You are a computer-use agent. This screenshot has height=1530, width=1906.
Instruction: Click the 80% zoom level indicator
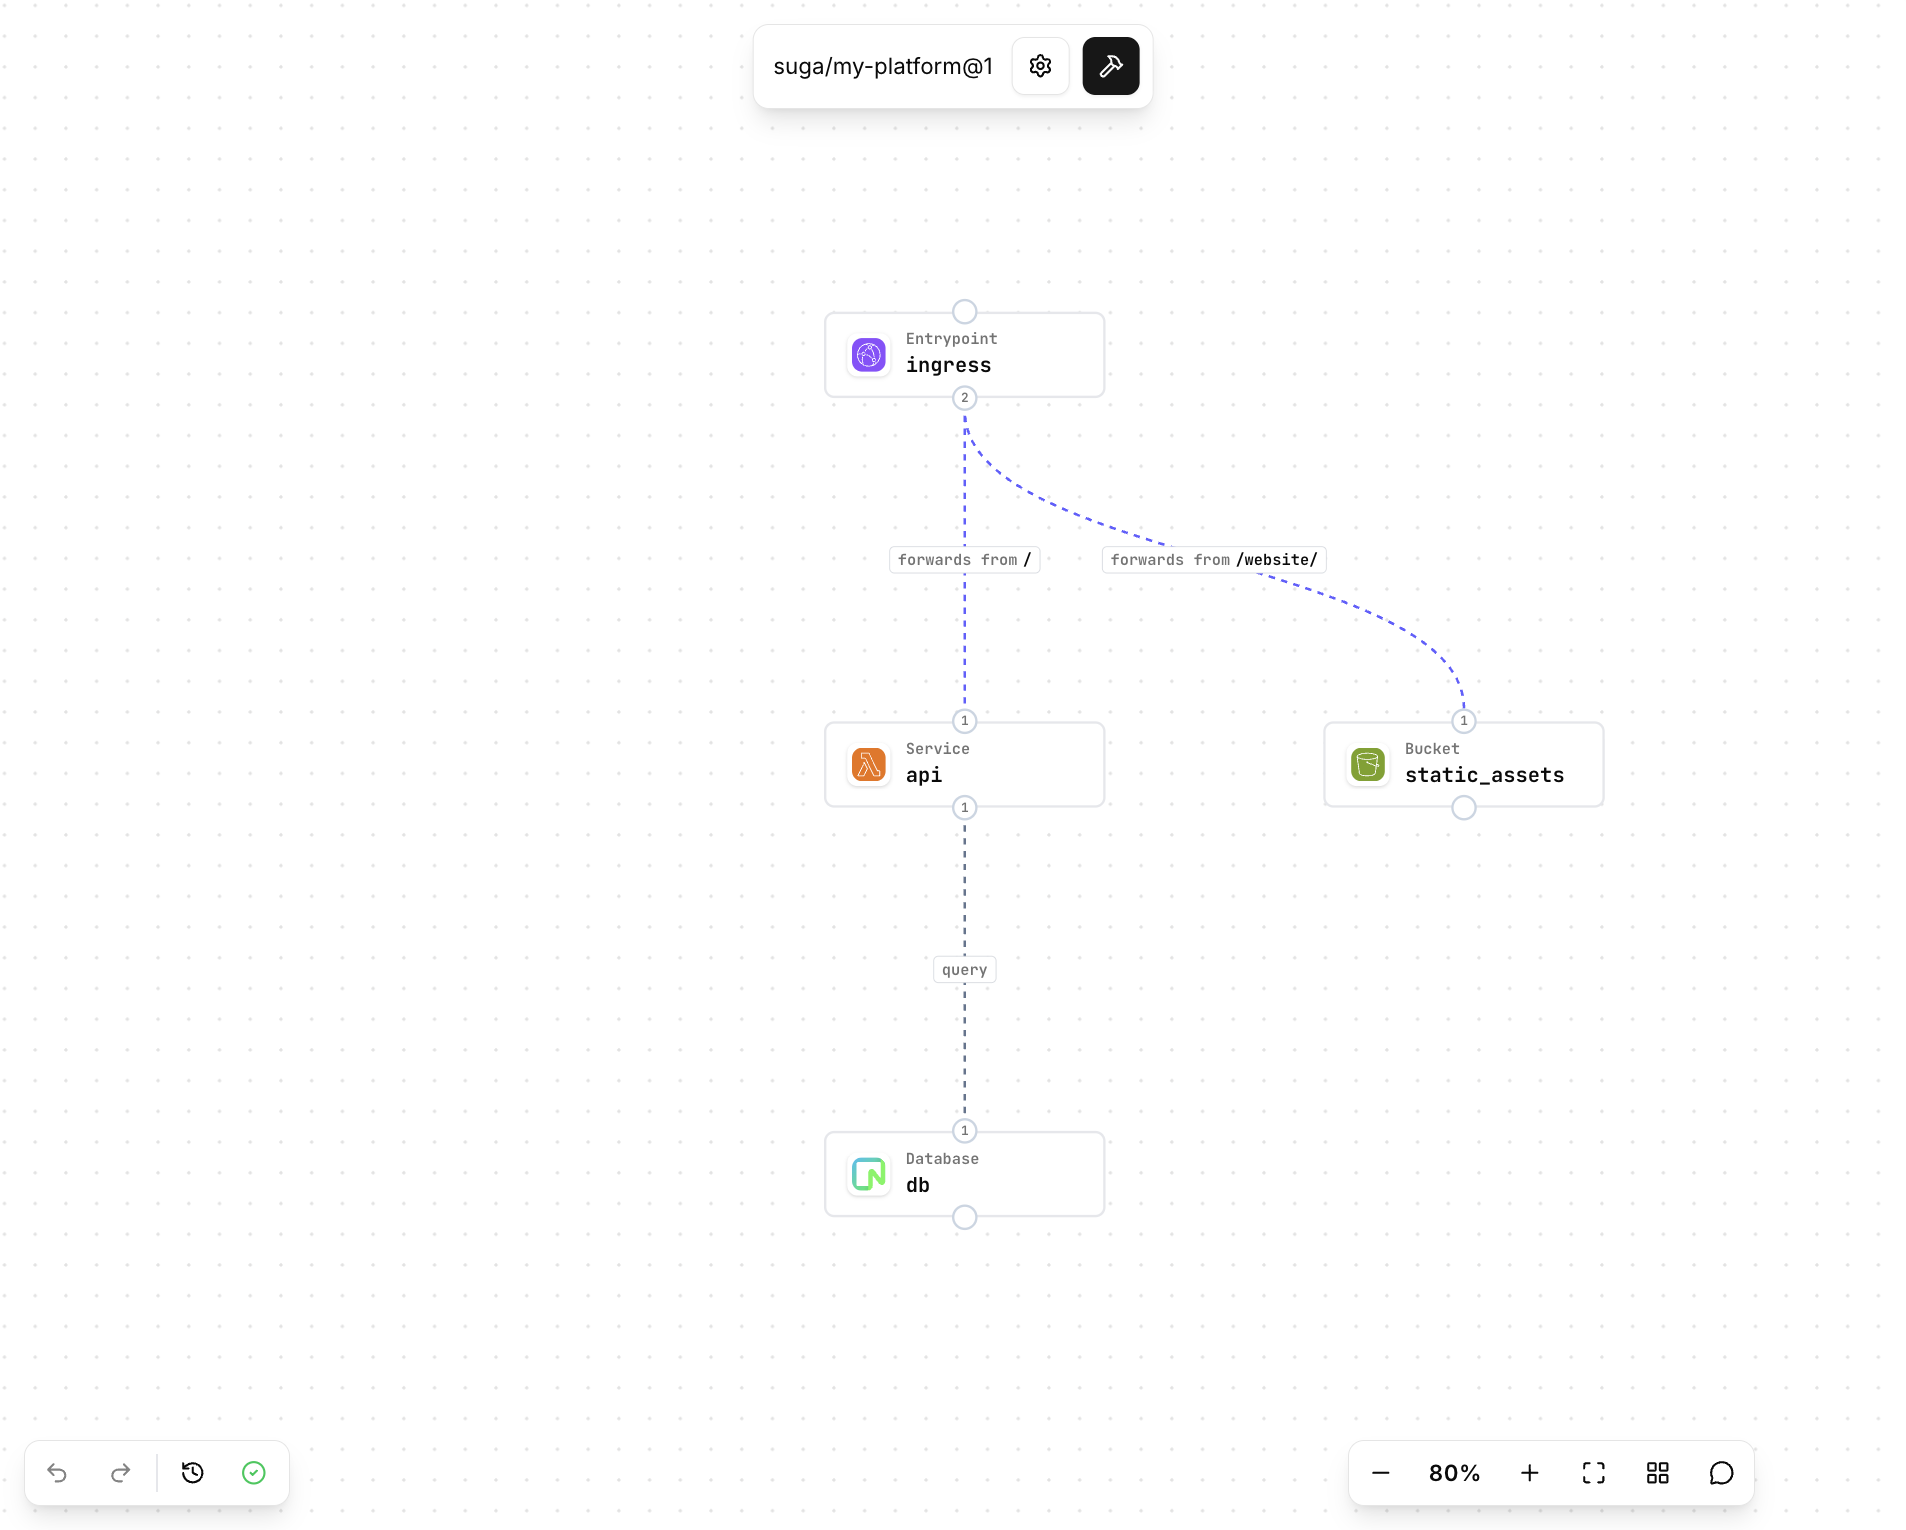pos(1455,1473)
